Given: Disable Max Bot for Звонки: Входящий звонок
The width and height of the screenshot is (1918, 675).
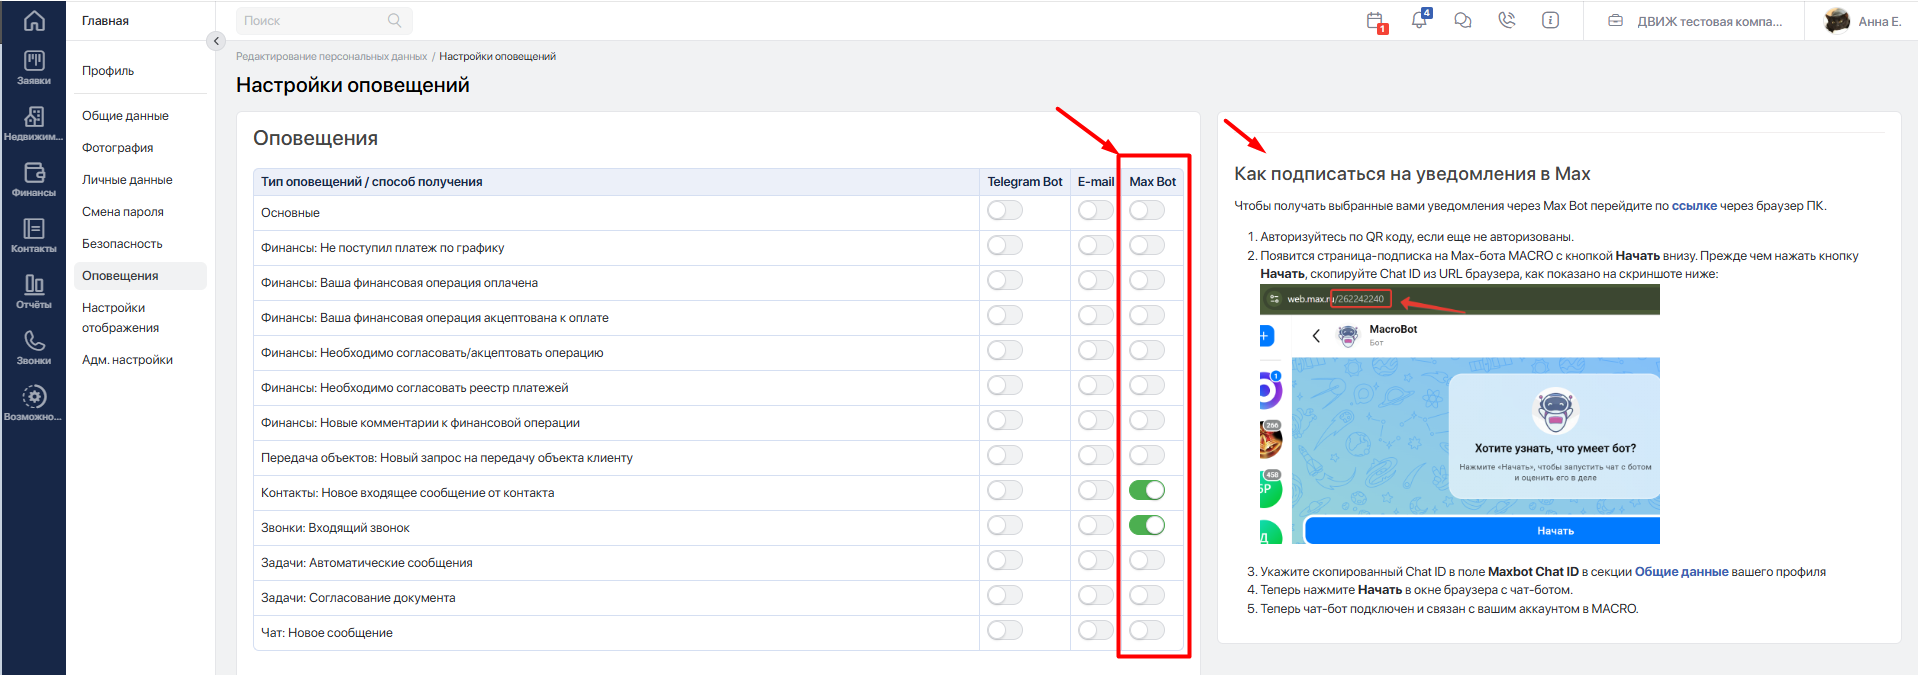Looking at the screenshot, I should point(1147,525).
